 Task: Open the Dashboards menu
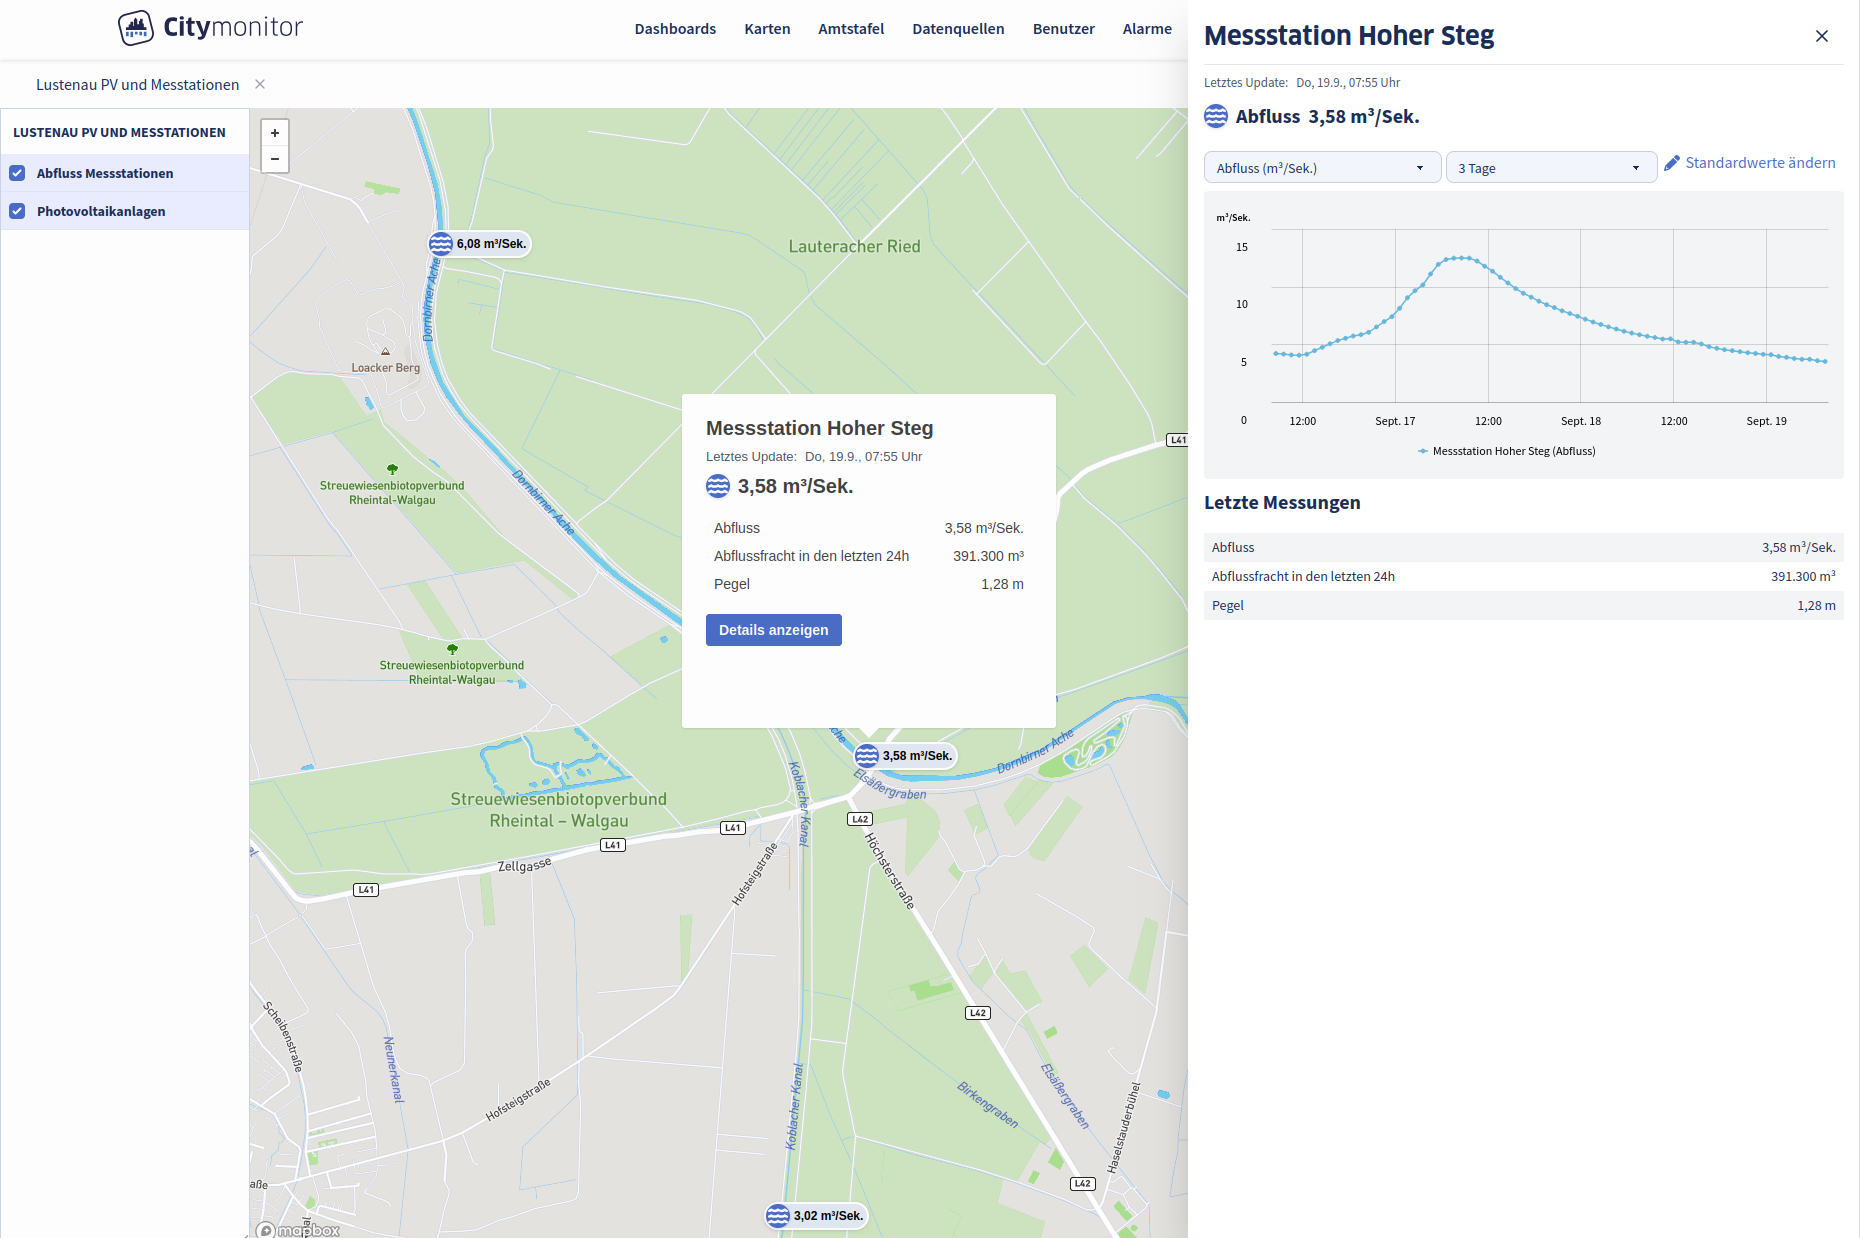click(675, 29)
